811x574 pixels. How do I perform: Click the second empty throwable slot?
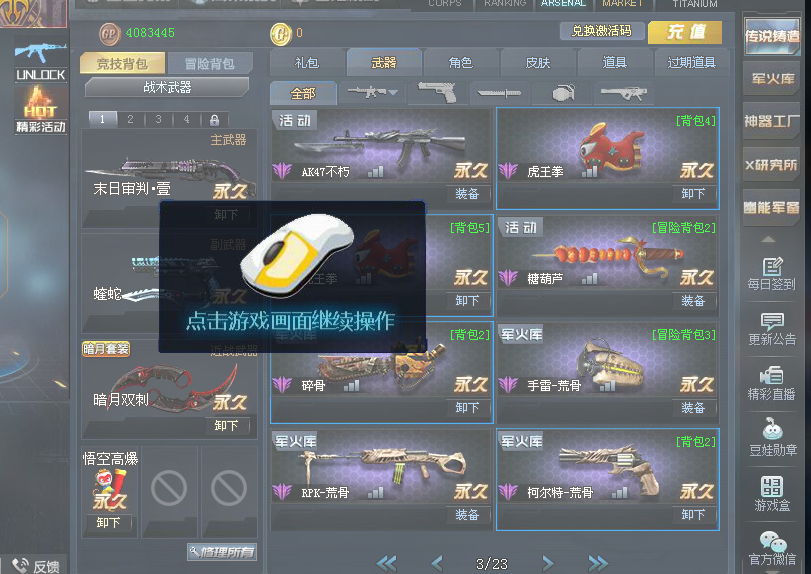click(229, 488)
